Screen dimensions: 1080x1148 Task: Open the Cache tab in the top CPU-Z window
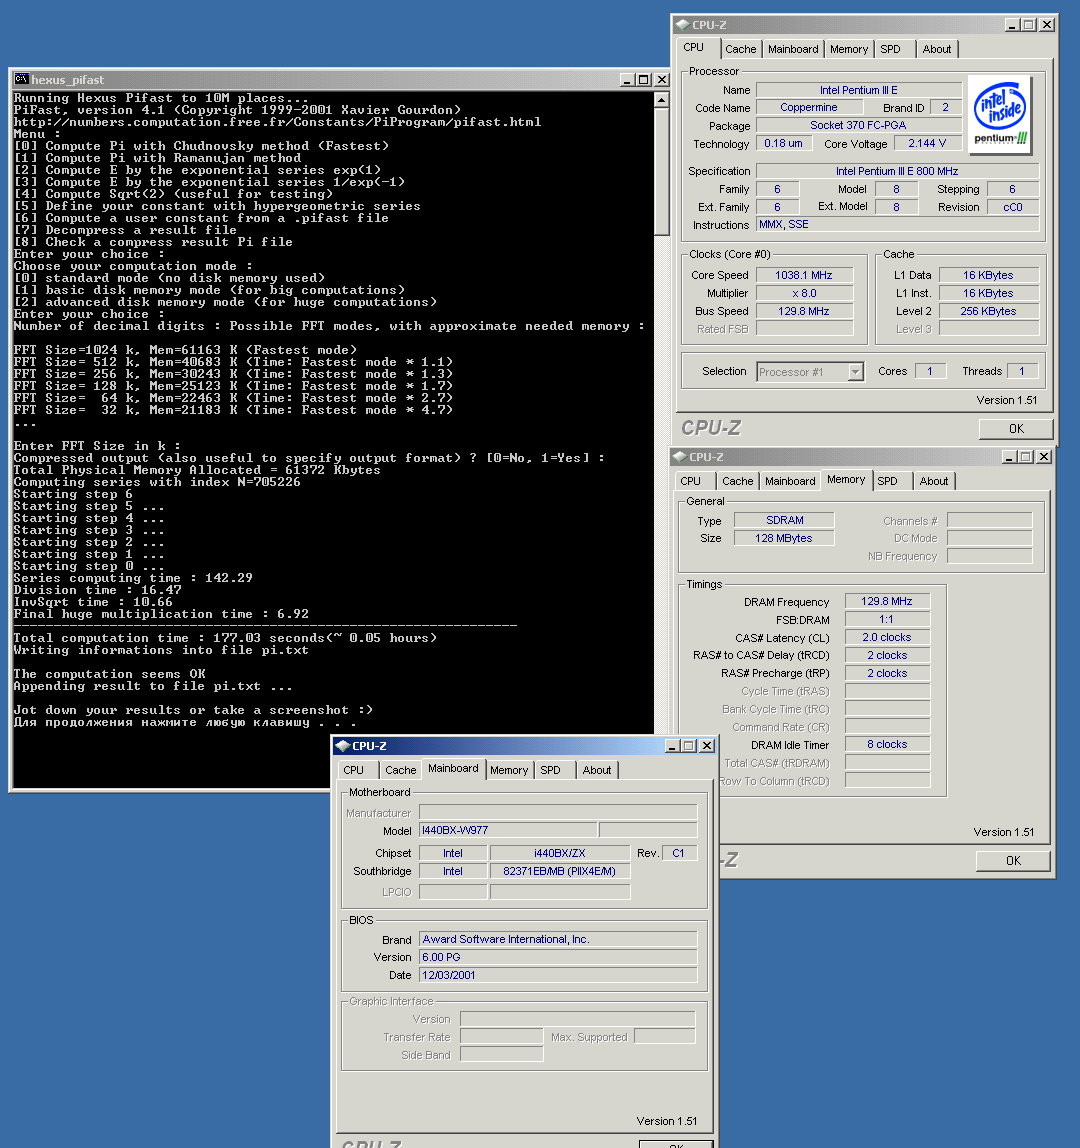(x=740, y=49)
